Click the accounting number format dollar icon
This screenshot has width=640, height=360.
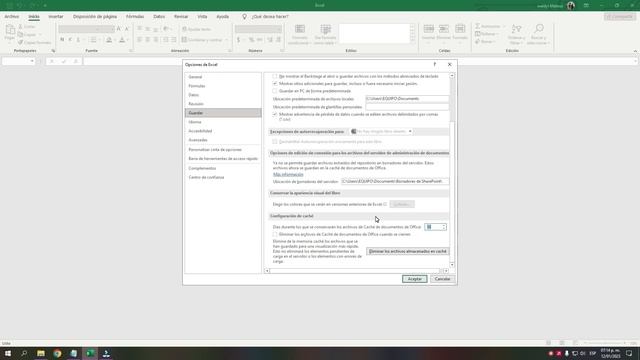238,40
